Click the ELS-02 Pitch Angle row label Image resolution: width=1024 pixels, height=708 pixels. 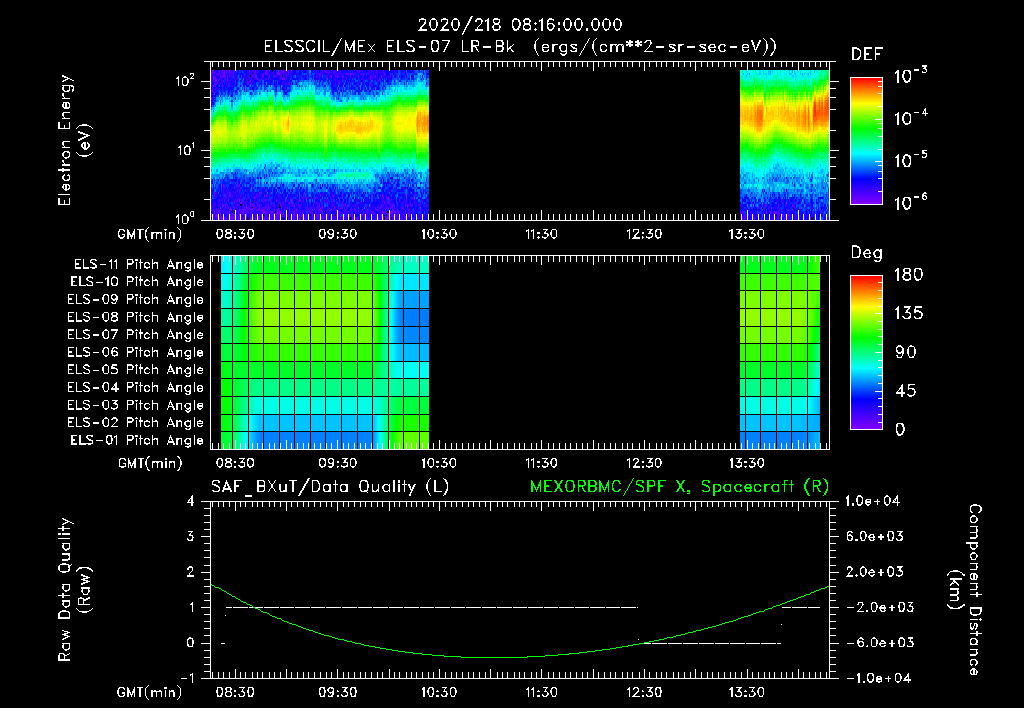(135, 423)
